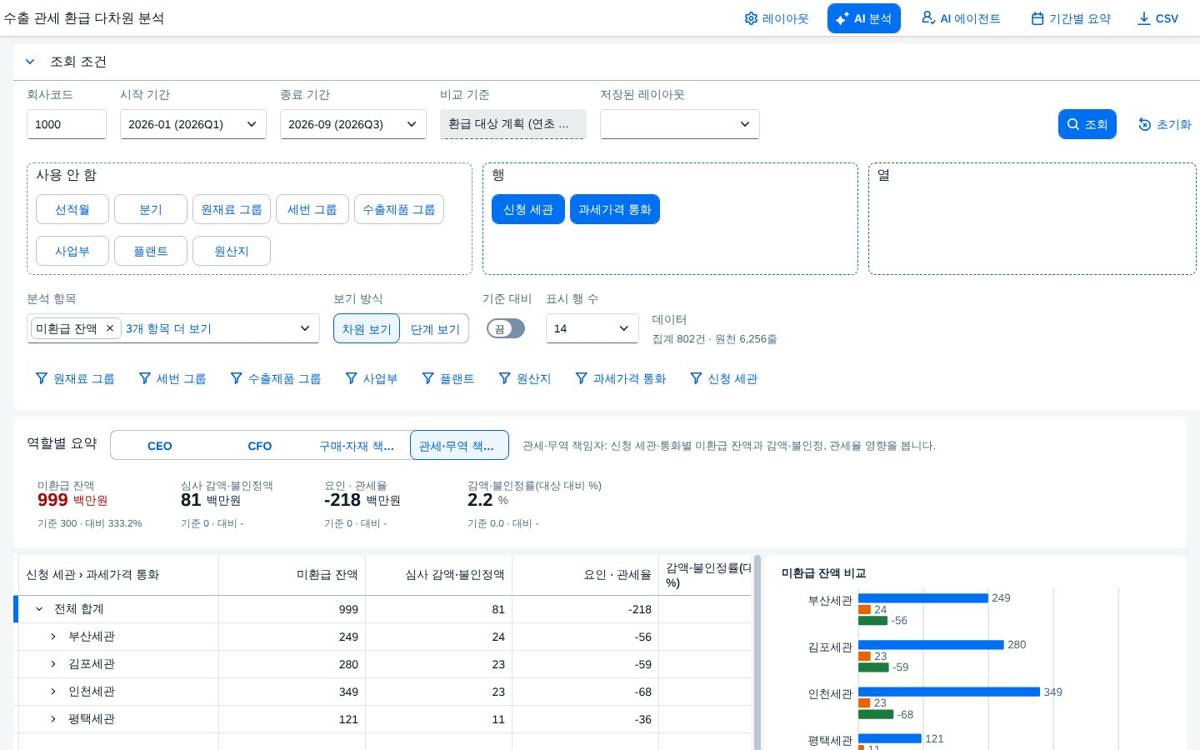Toggle the 기준 대비 switch

tap(506, 328)
